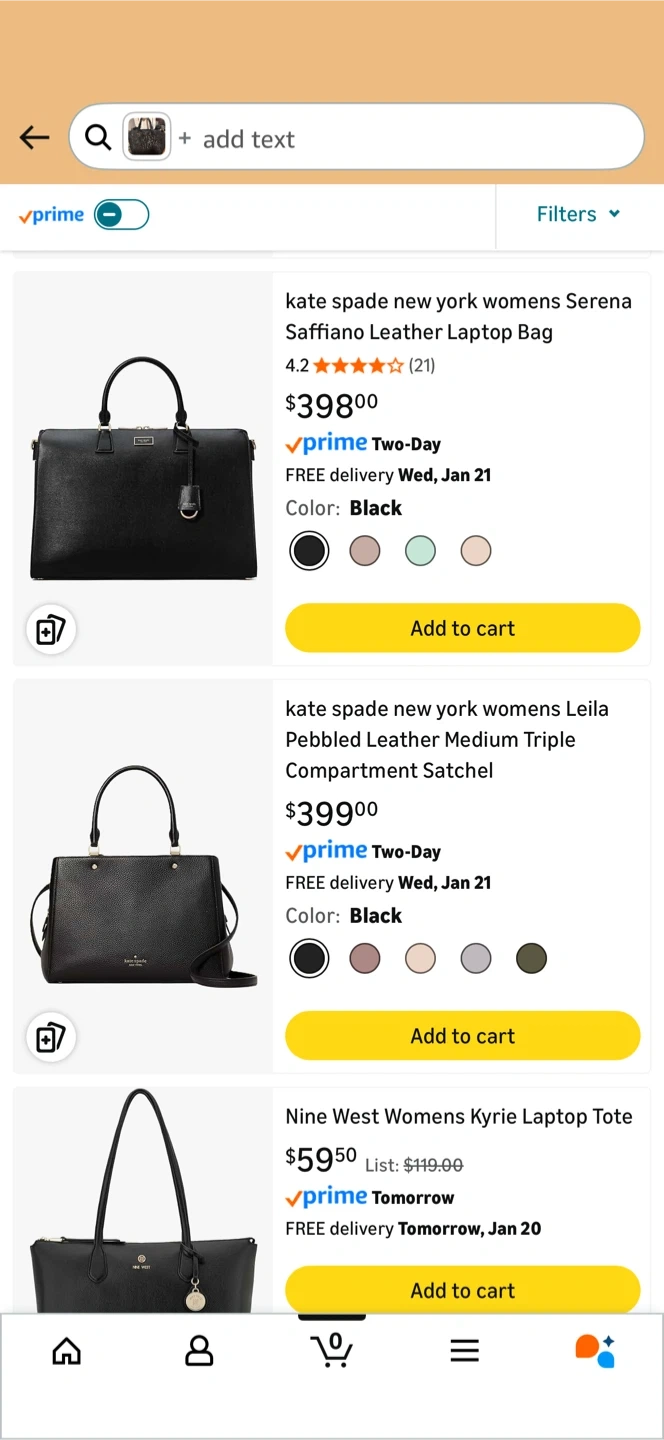Open the Home tab icon

coord(67,1352)
